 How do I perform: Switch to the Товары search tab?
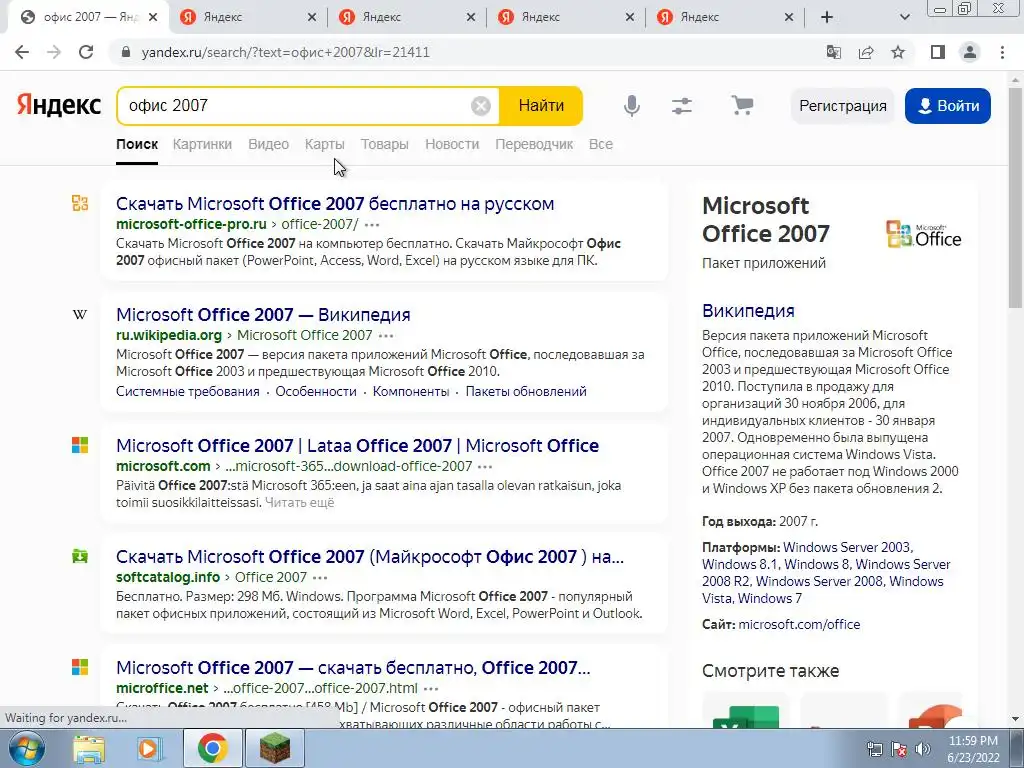[385, 144]
